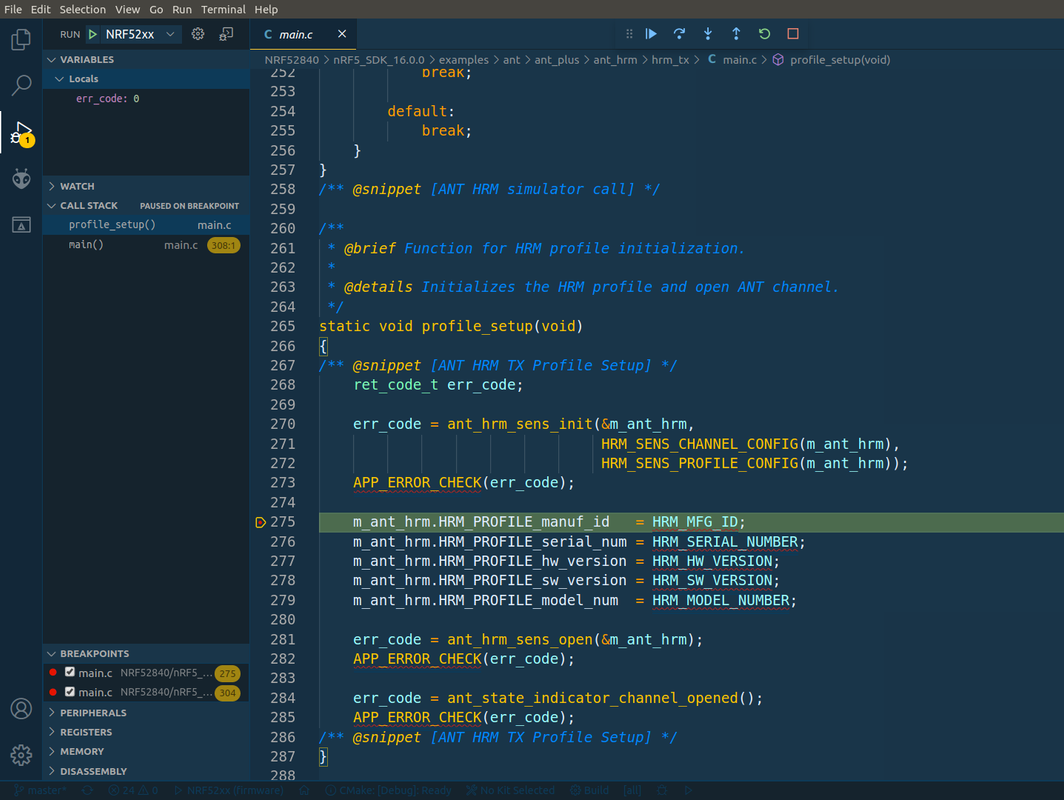Open the Run menu
Image resolution: width=1064 pixels, height=800 pixels.
[x=182, y=9]
